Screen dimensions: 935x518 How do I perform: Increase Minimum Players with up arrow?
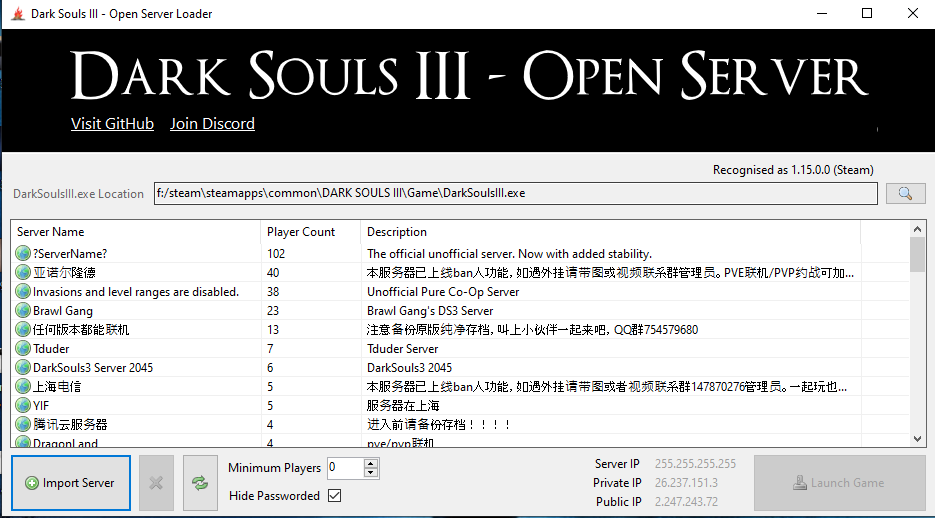tap(370, 464)
